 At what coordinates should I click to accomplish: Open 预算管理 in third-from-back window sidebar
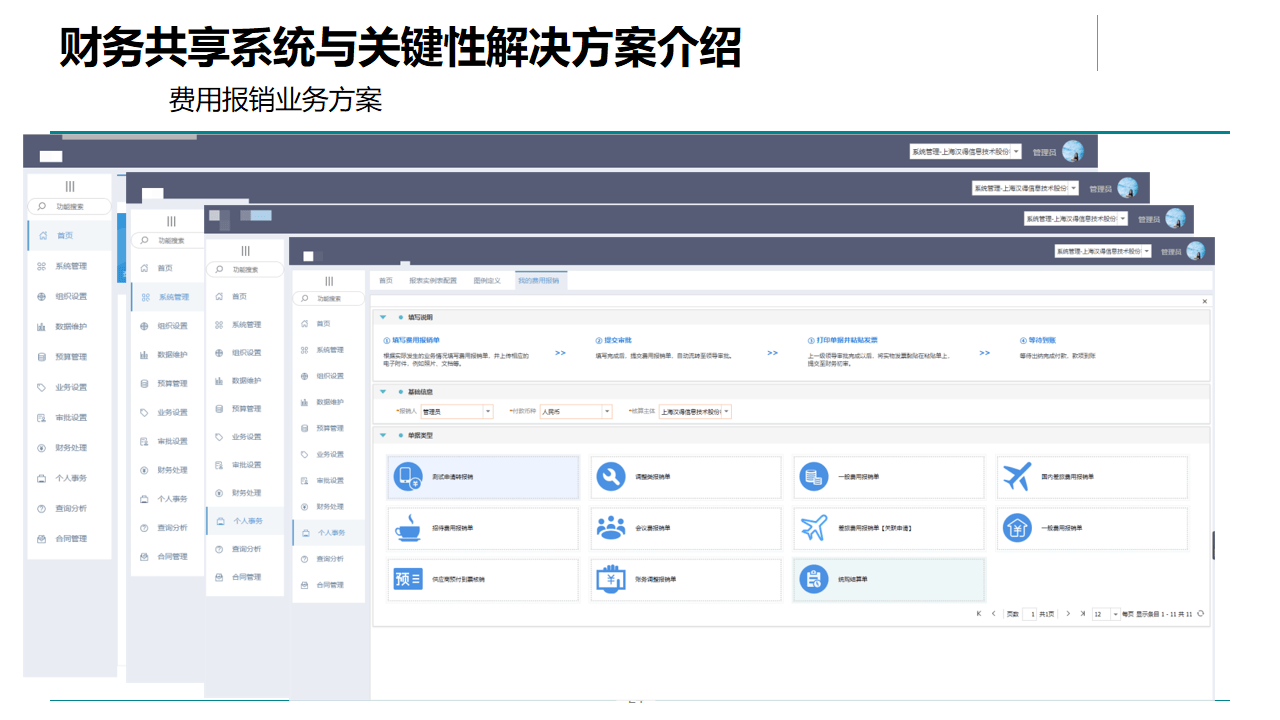(x=245, y=409)
